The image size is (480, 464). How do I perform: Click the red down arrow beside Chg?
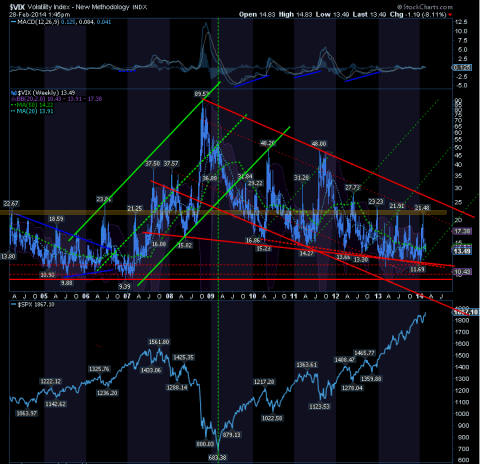(450, 15)
